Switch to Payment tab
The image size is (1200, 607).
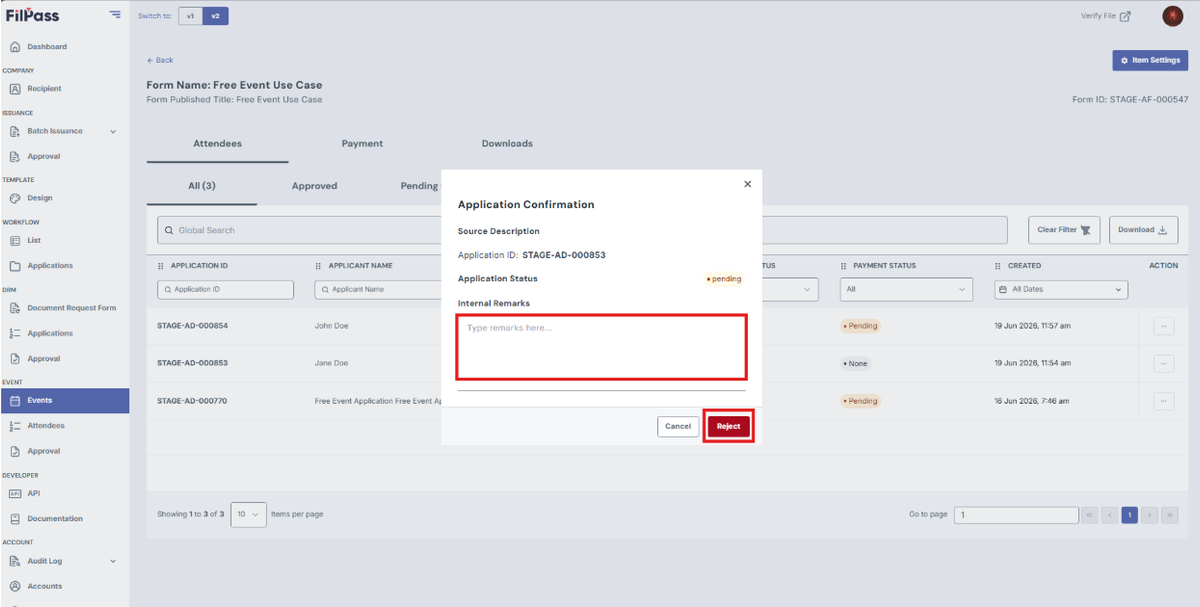coord(362,144)
